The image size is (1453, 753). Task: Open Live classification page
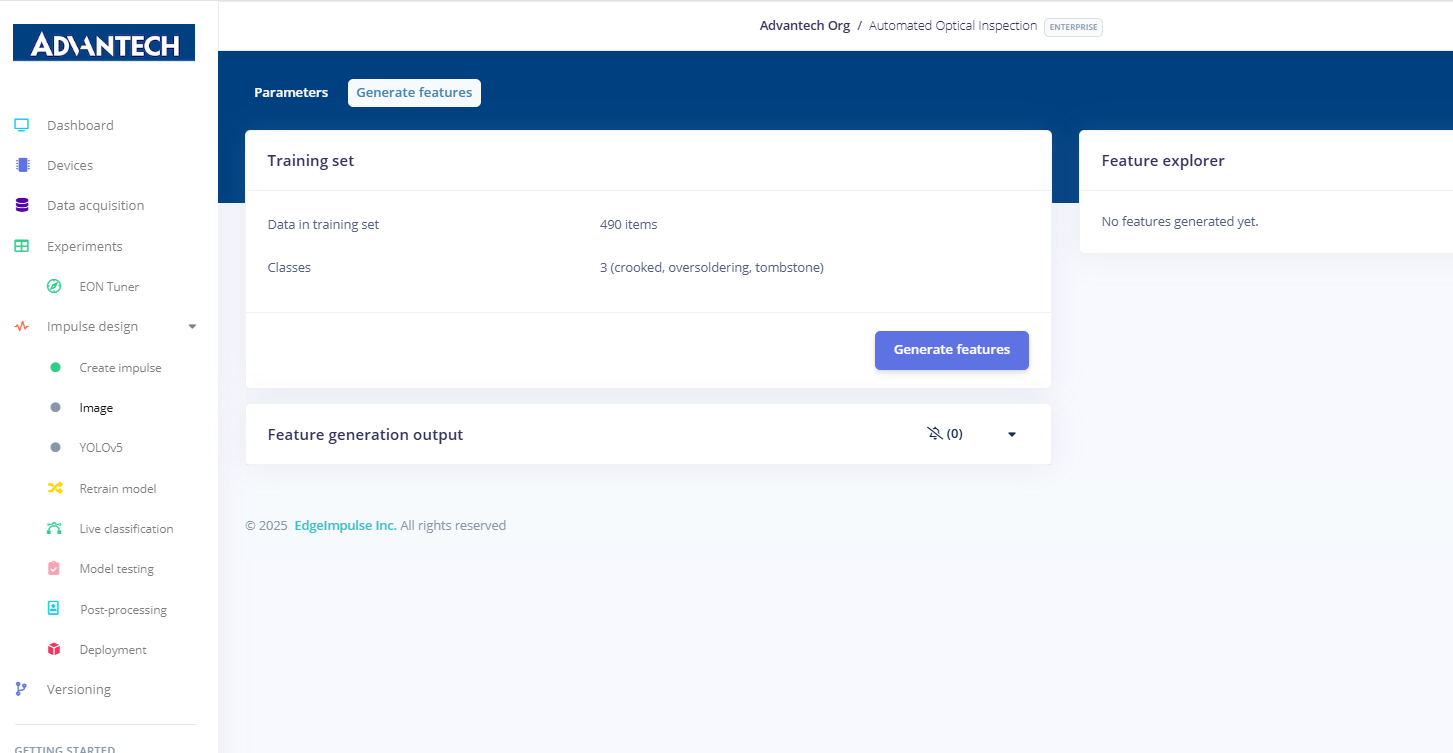pyautogui.click(x=126, y=528)
